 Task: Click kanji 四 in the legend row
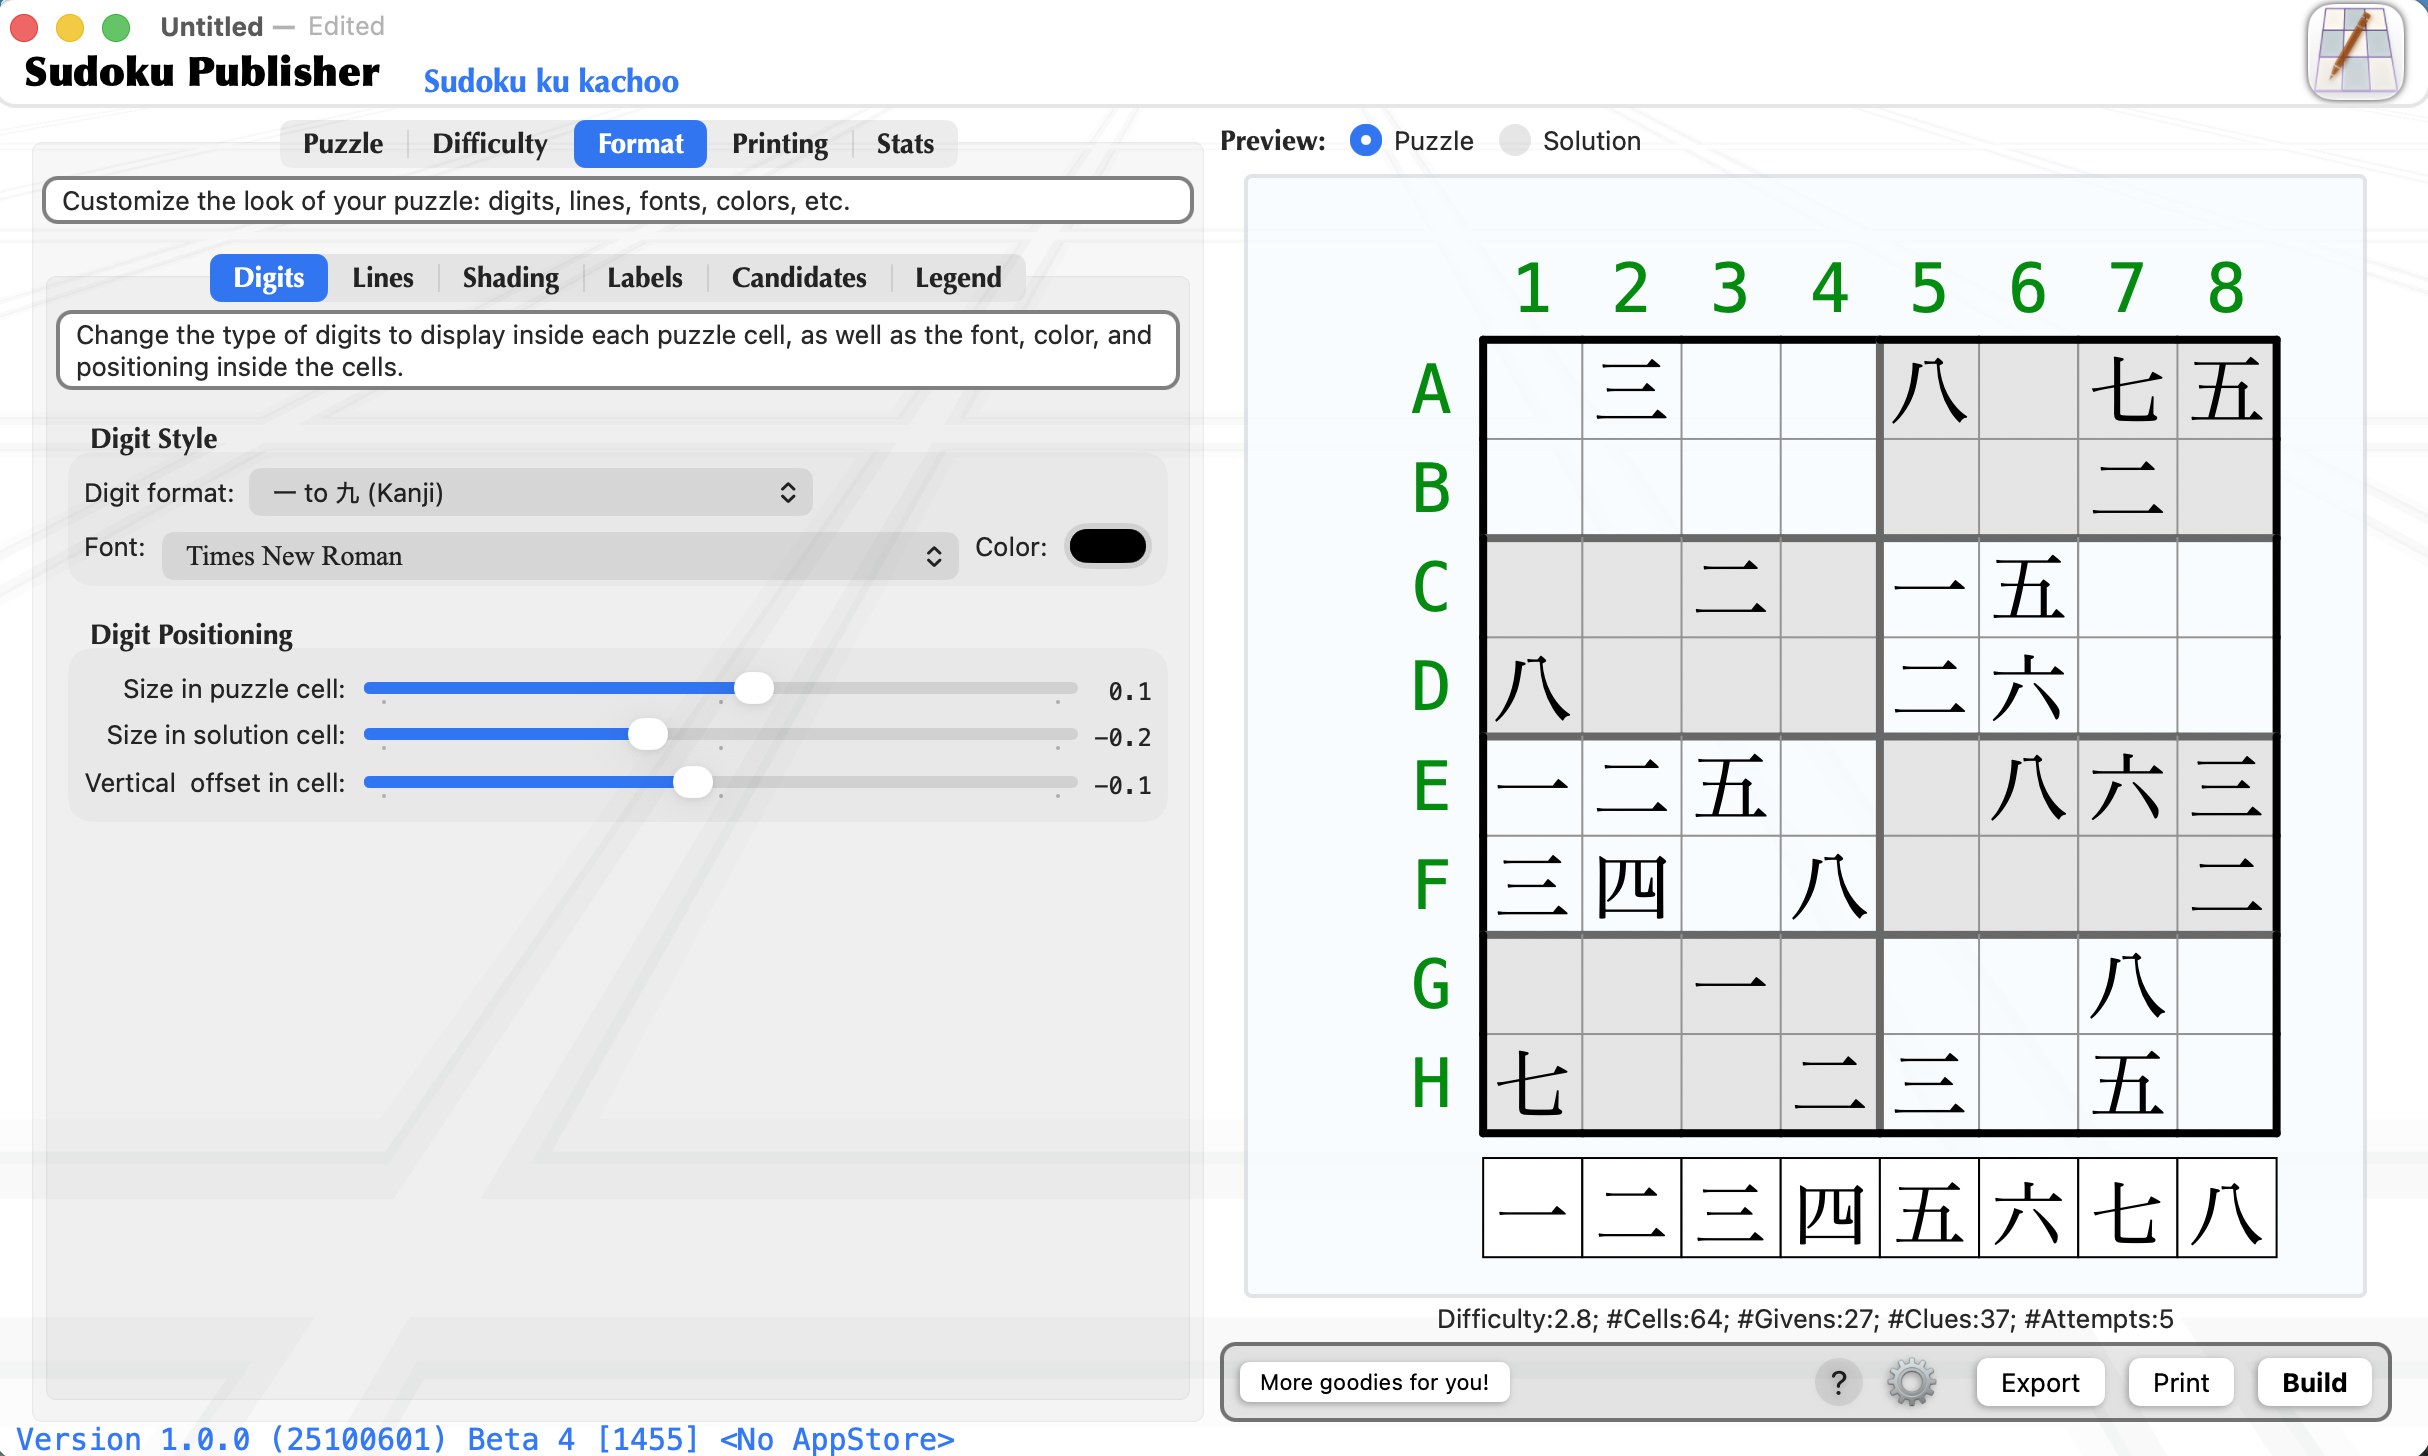point(1829,1208)
